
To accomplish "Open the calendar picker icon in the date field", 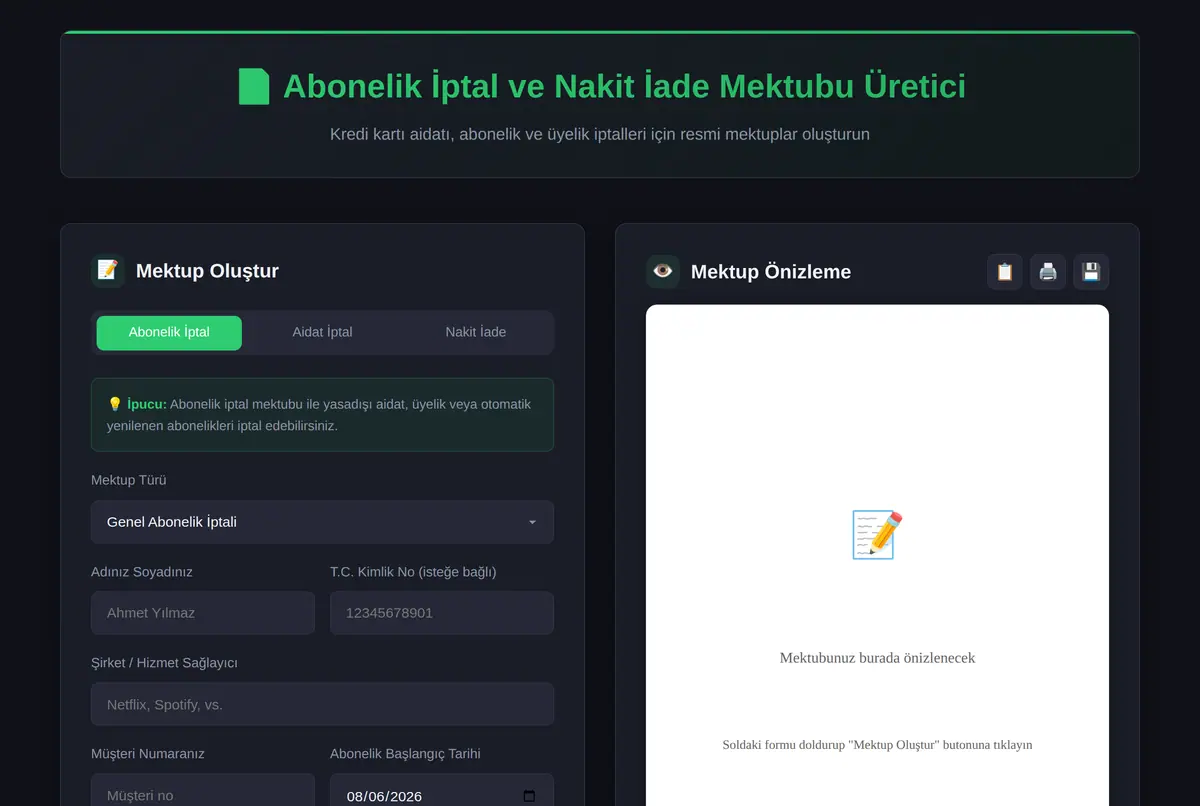I will point(529,796).
